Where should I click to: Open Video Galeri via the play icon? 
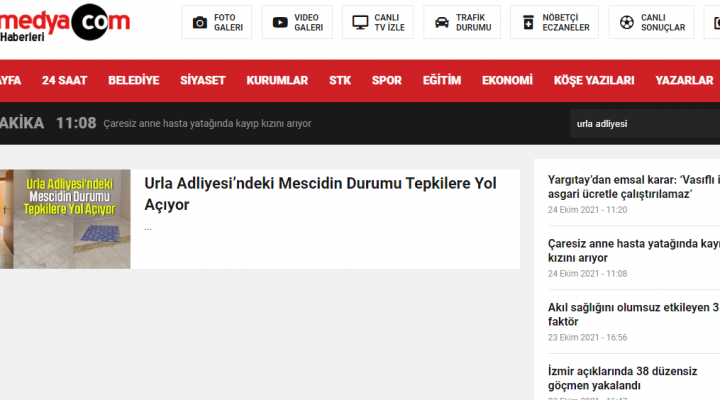280,22
